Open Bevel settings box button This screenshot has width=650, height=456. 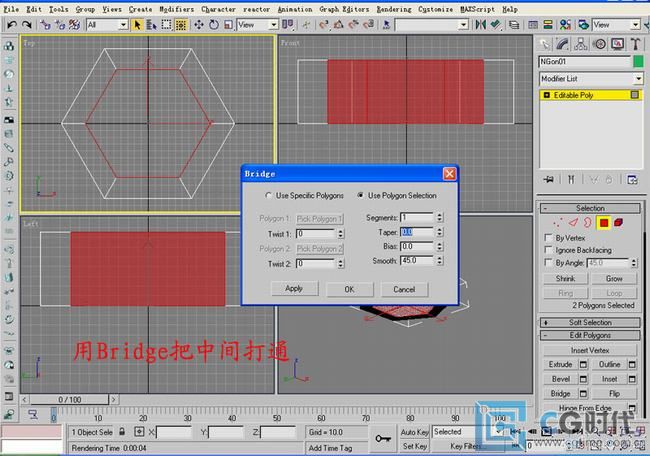[583, 379]
